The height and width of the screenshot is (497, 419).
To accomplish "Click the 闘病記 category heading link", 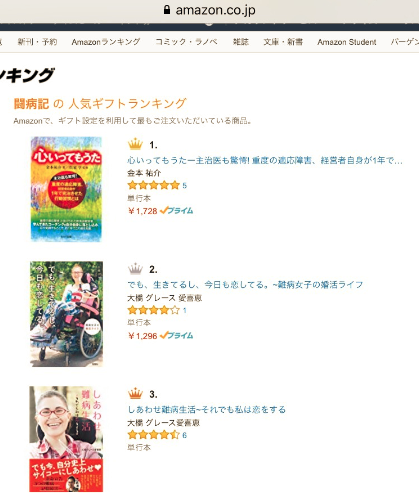I will (x=31, y=104).
